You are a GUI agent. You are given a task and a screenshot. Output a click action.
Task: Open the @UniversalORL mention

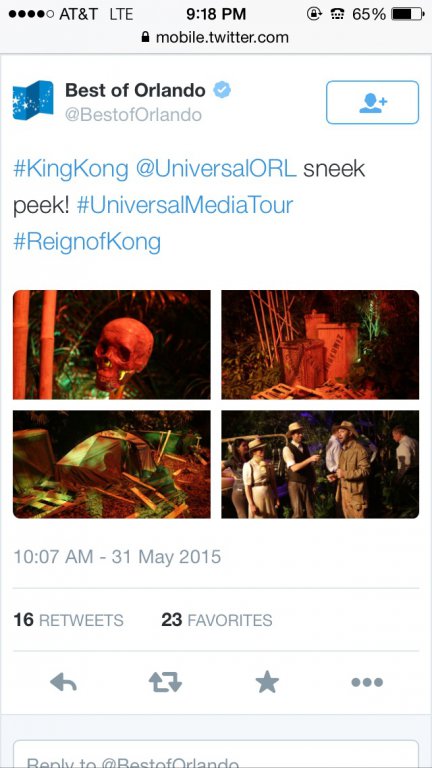(x=216, y=169)
